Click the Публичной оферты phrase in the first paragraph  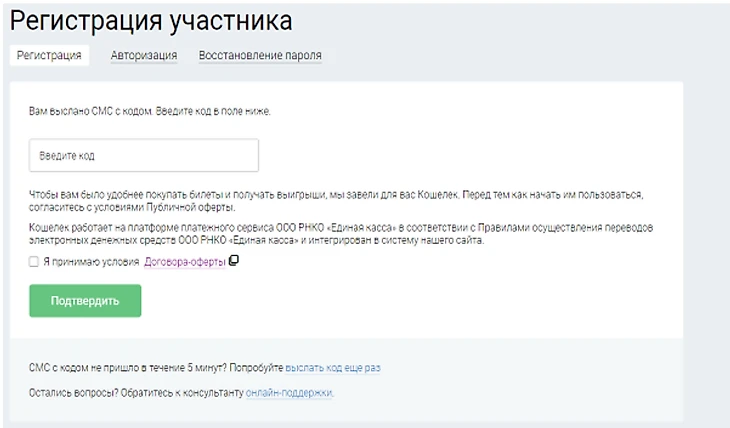coord(190,207)
